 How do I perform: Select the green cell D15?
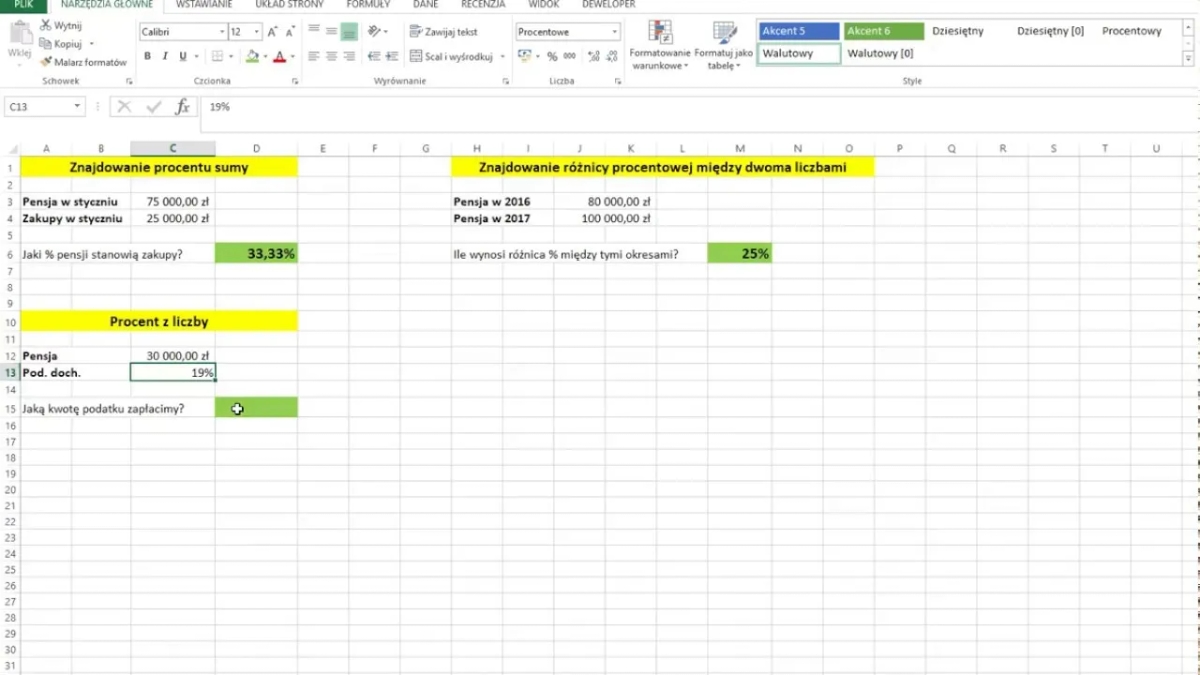click(x=256, y=408)
